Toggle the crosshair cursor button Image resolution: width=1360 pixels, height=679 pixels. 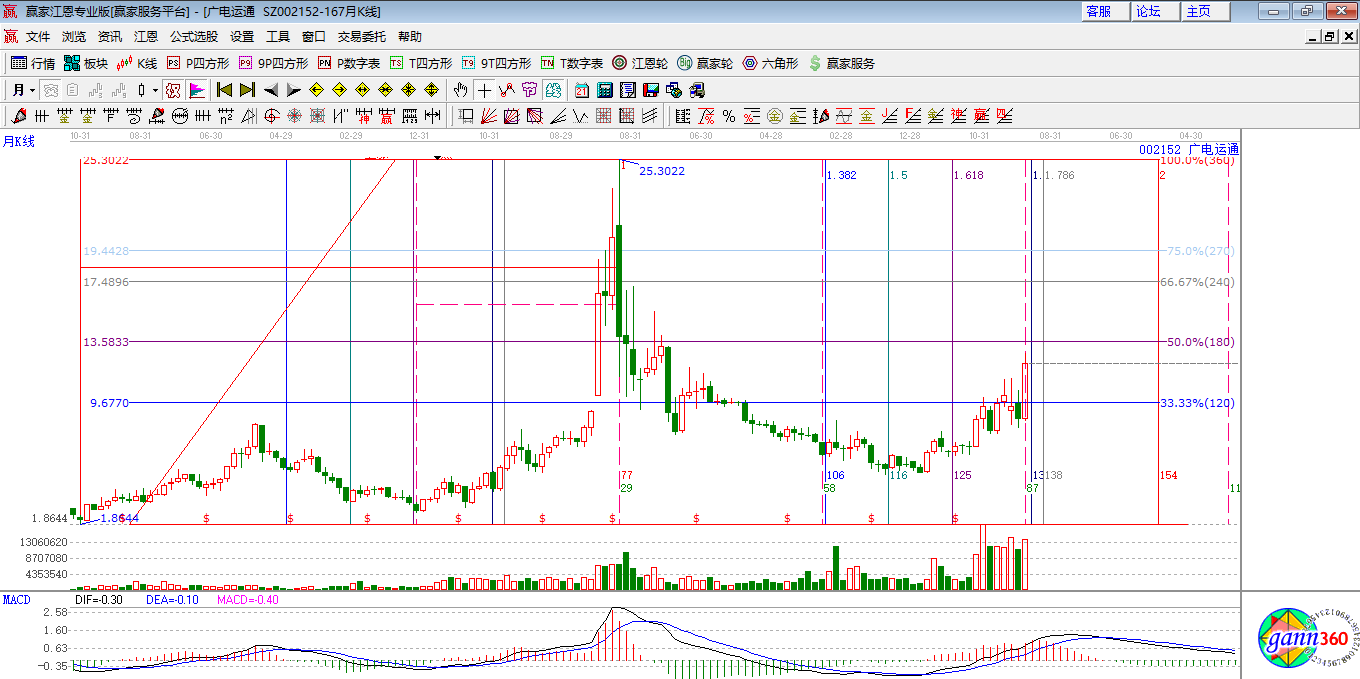(x=484, y=90)
